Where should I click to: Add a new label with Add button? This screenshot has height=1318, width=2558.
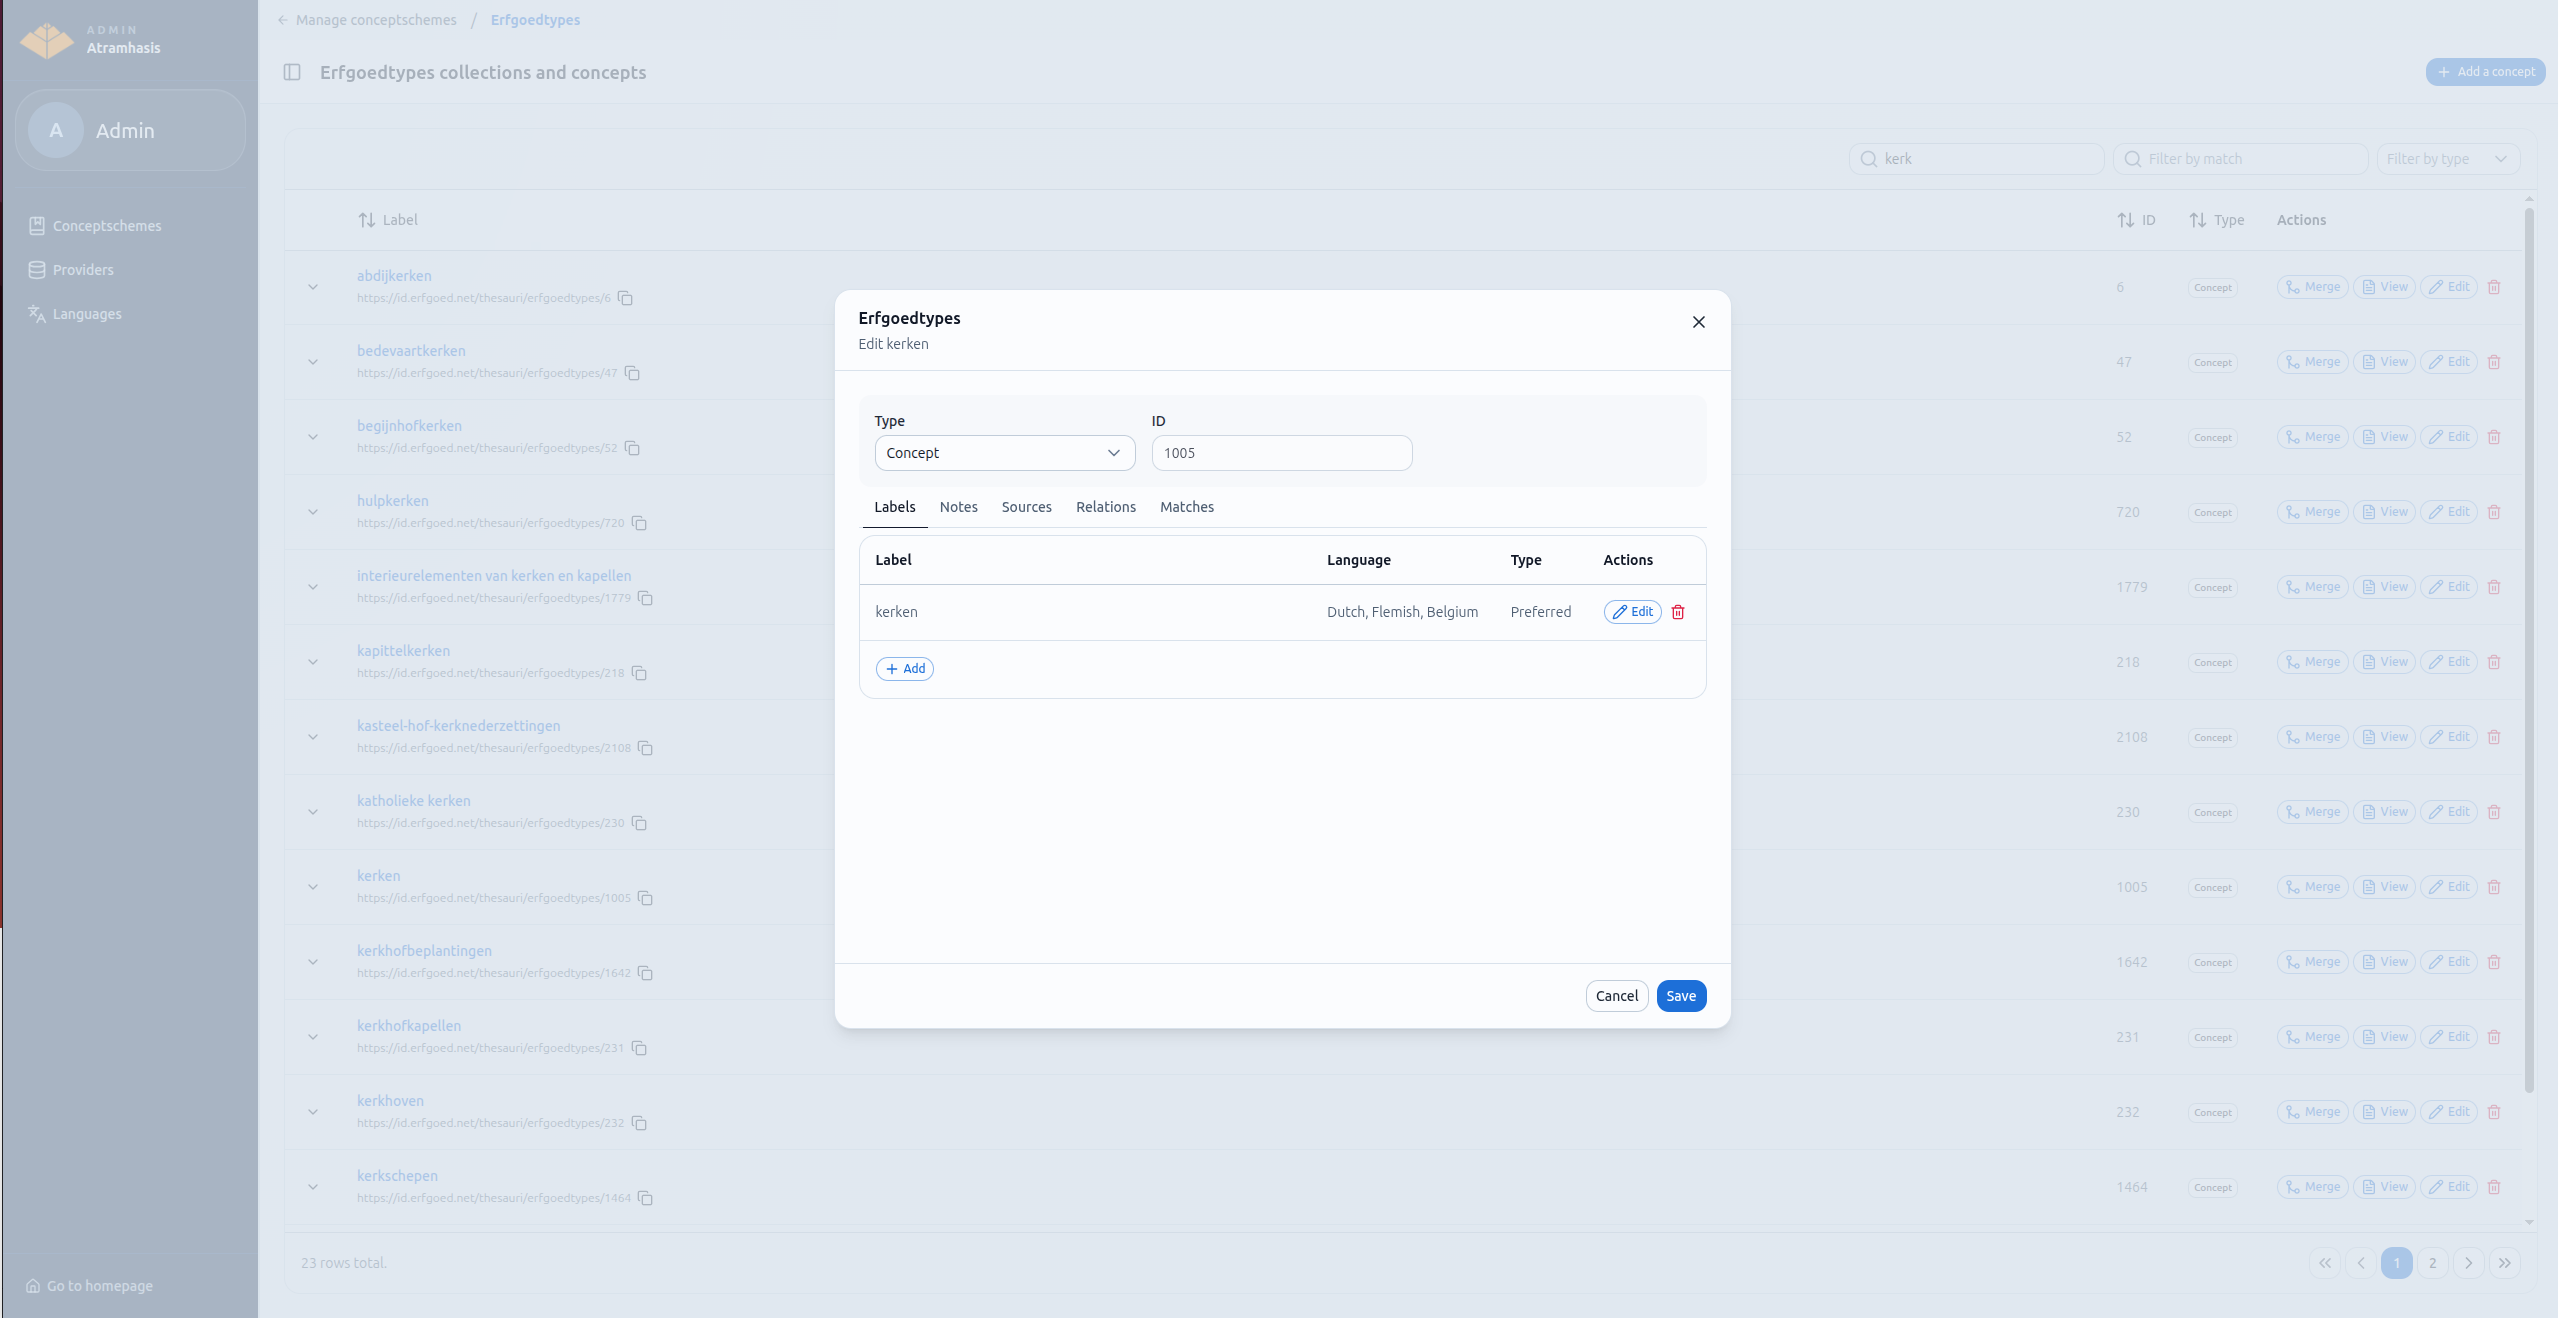(904, 669)
